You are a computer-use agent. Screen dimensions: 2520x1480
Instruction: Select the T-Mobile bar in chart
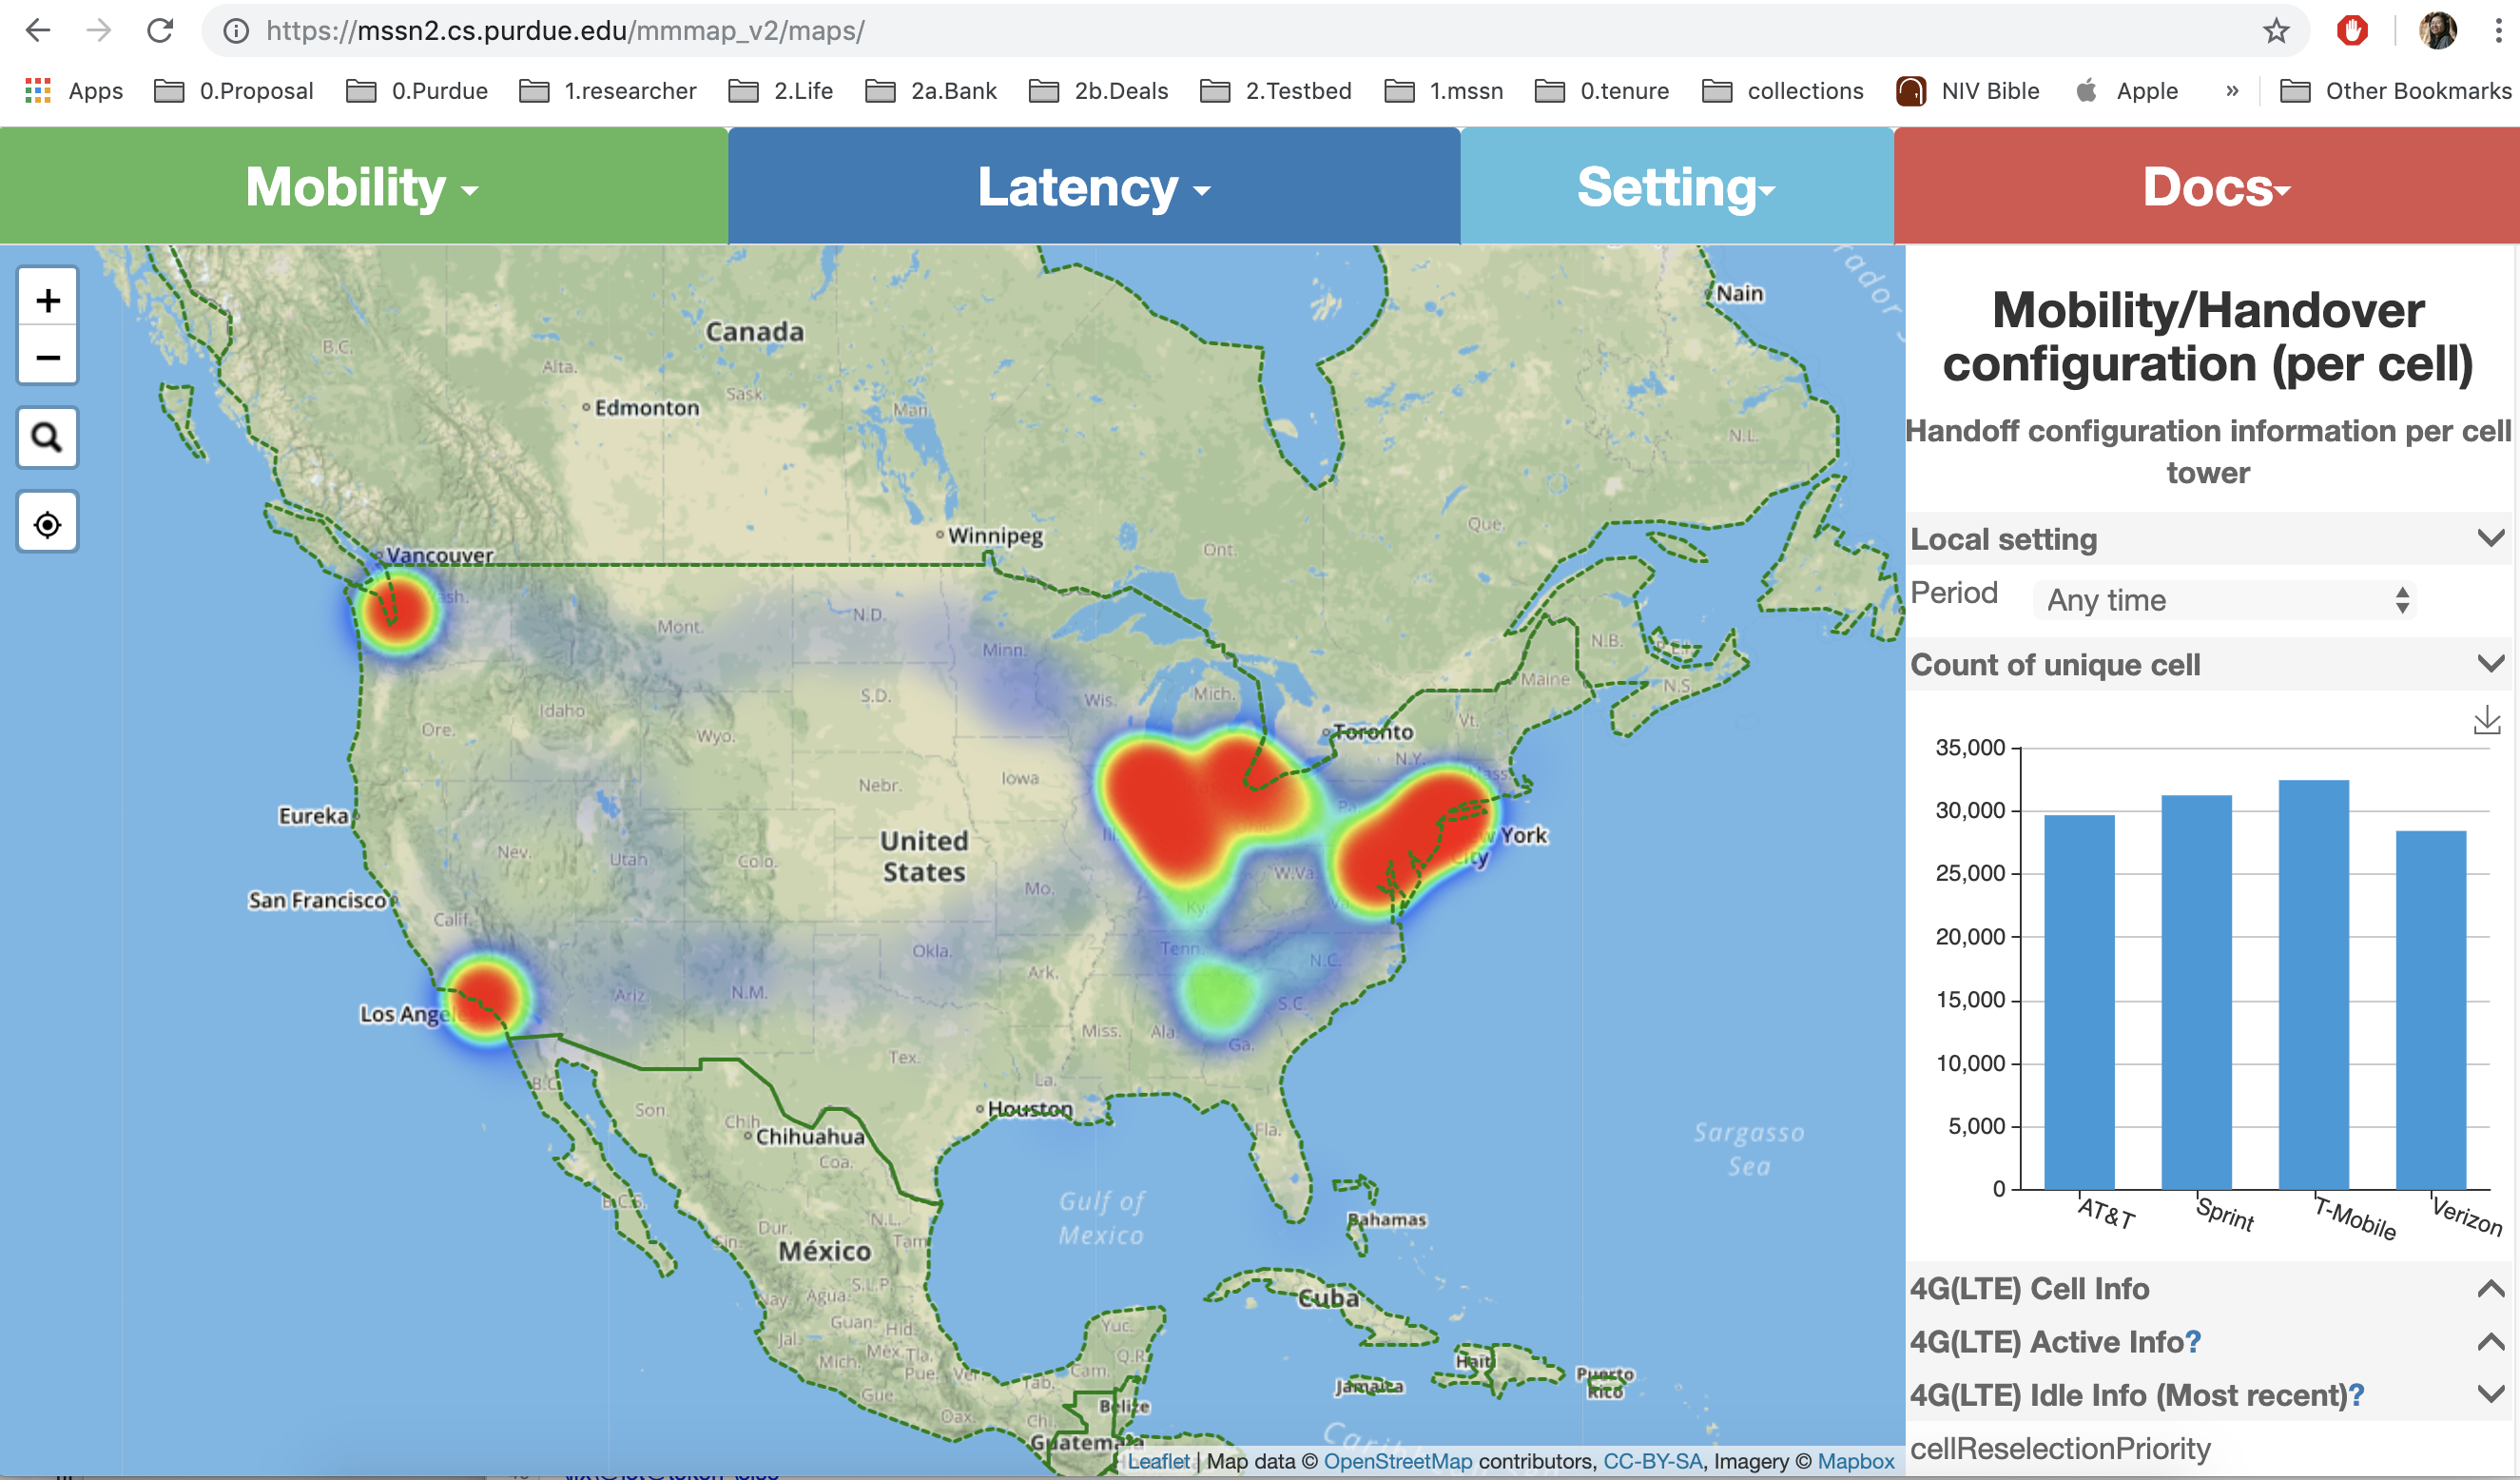coord(2313,984)
